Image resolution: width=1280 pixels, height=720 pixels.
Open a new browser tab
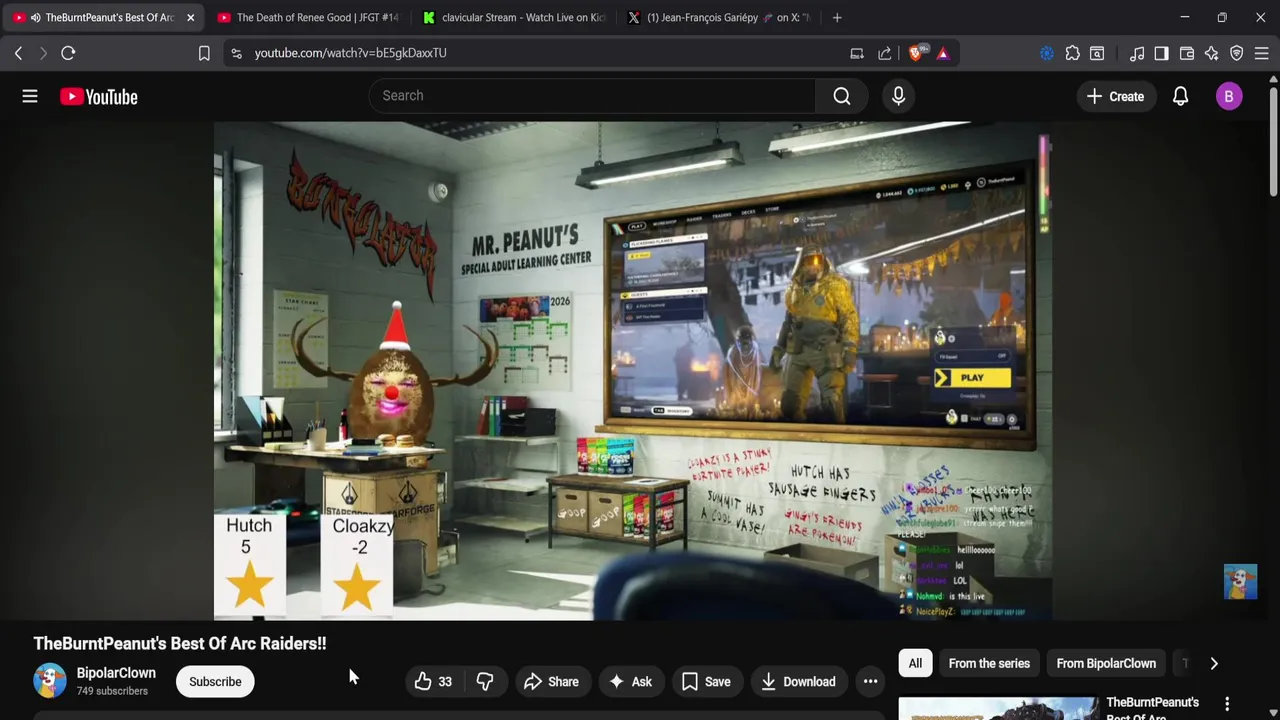[837, 17]
